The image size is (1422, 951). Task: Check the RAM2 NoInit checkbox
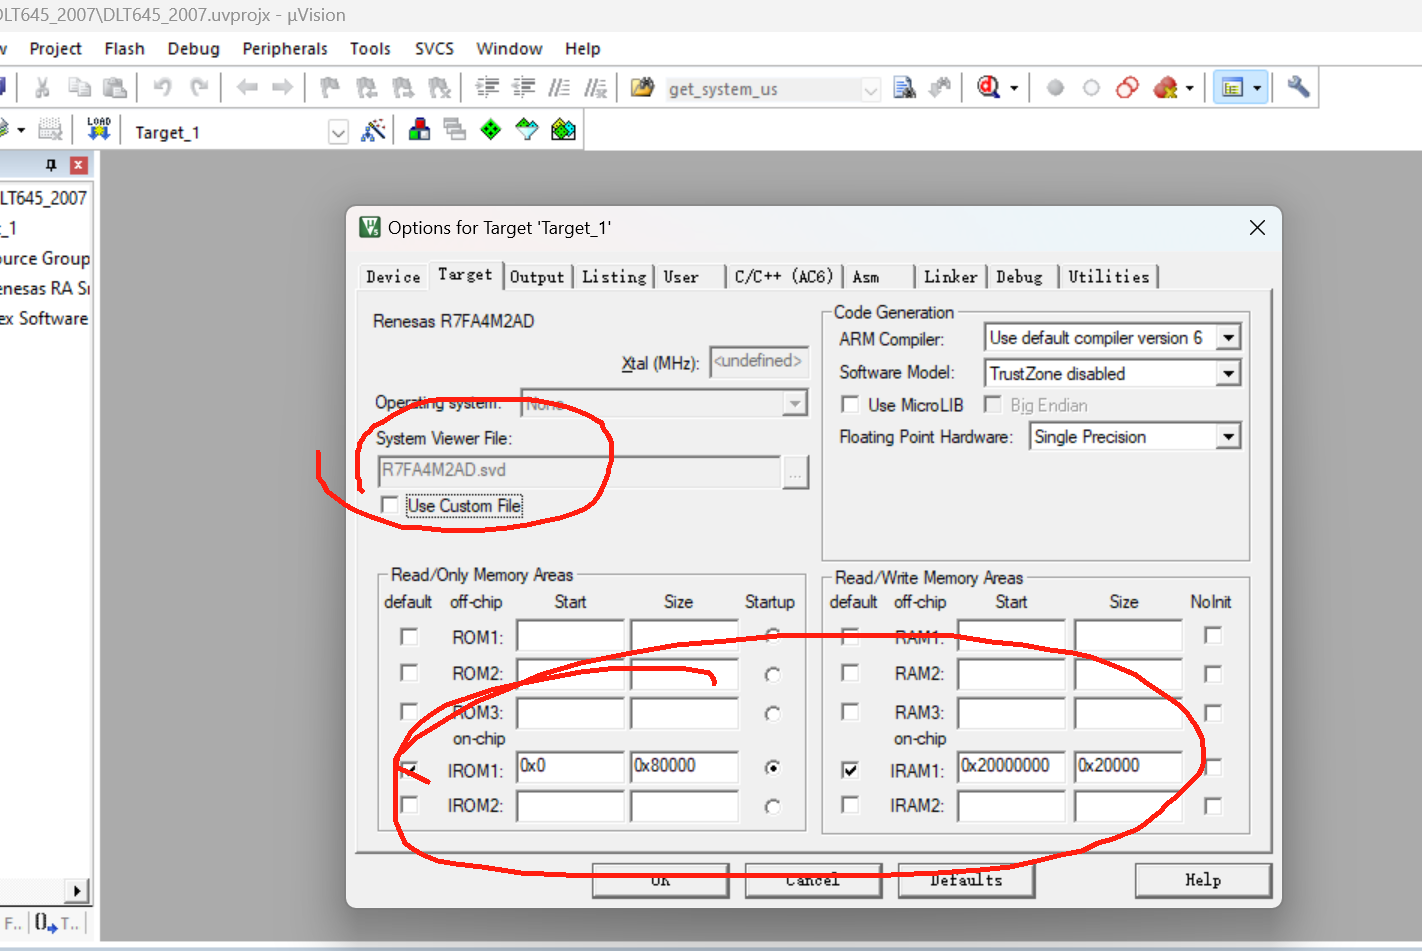1213,674
